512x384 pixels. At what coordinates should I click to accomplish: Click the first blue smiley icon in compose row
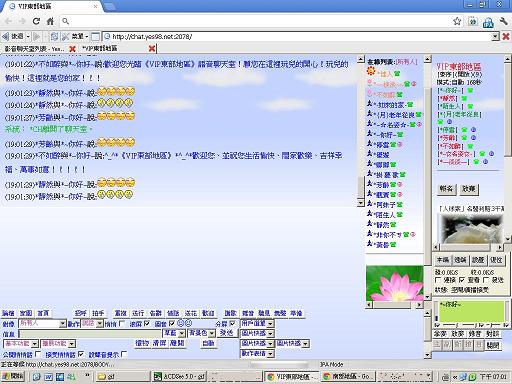[180, 323]
